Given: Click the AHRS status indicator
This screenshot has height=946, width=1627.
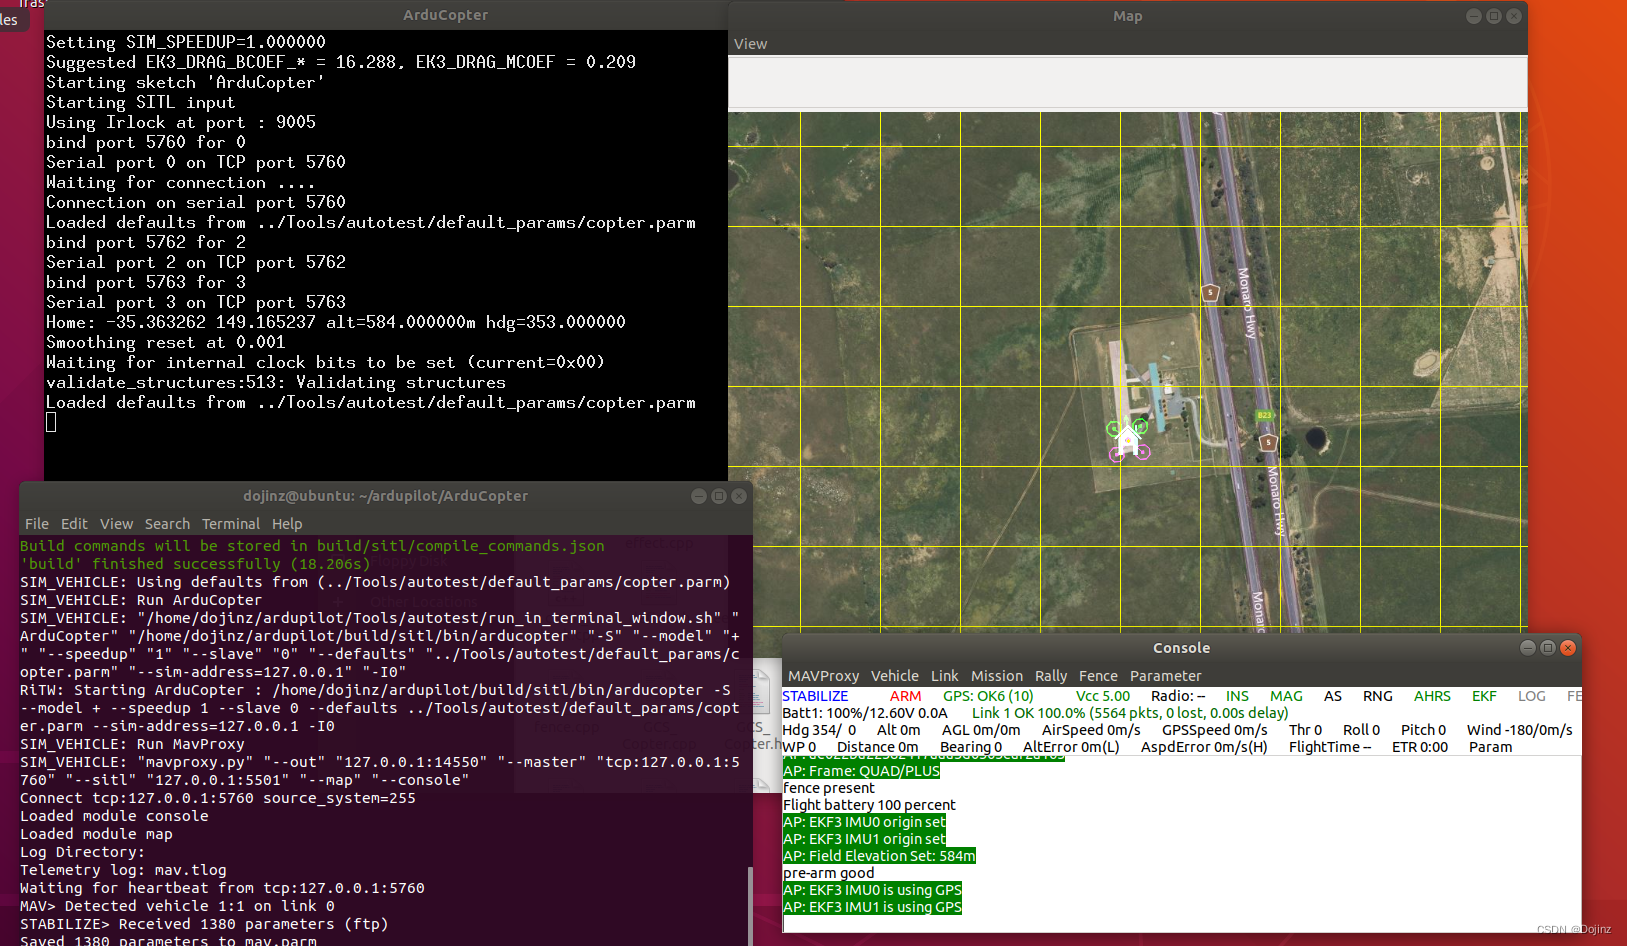Looking at the screenshot, I should coord(1432,695).
